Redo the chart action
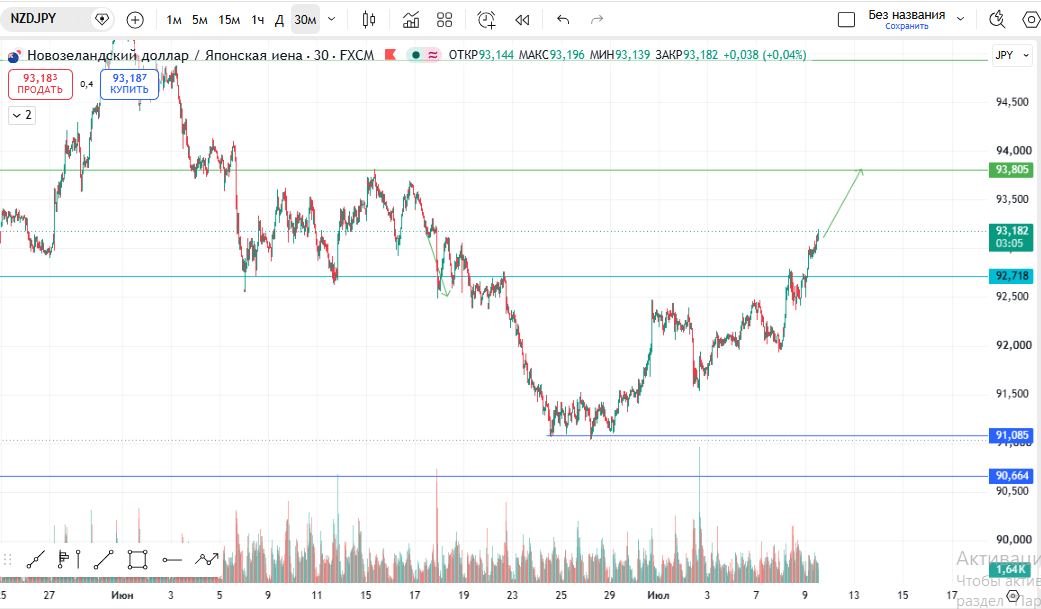The width and height of the screenshot is (1041, 609). point(597,20)
